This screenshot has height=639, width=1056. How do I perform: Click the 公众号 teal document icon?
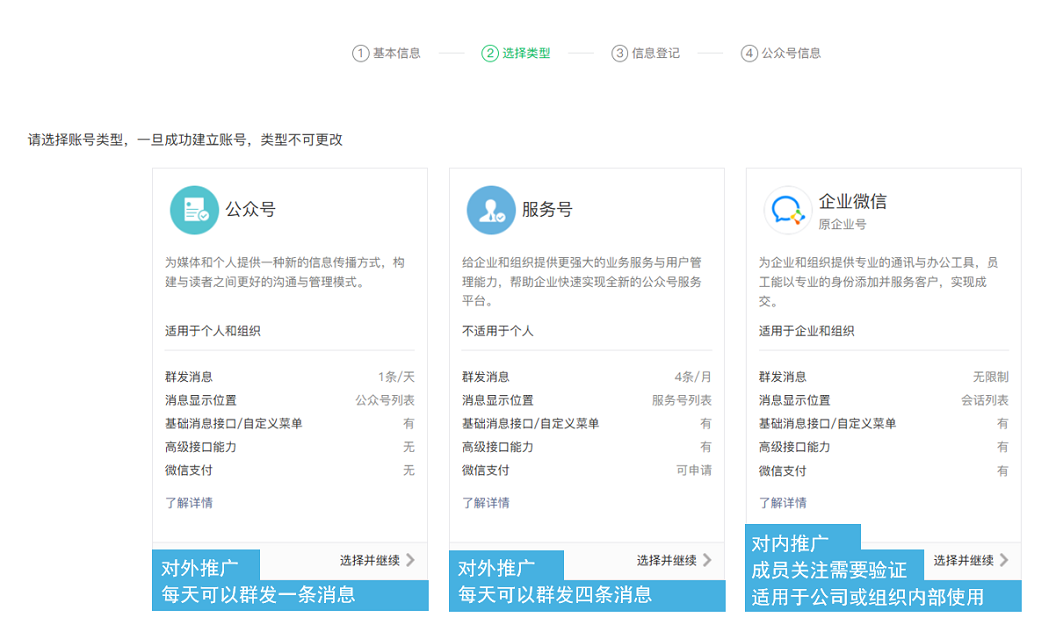[194, 210]
